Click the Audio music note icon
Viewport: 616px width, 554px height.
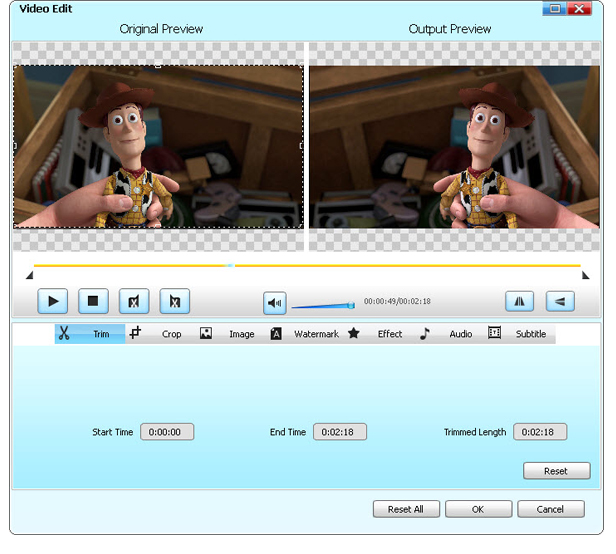425,334
